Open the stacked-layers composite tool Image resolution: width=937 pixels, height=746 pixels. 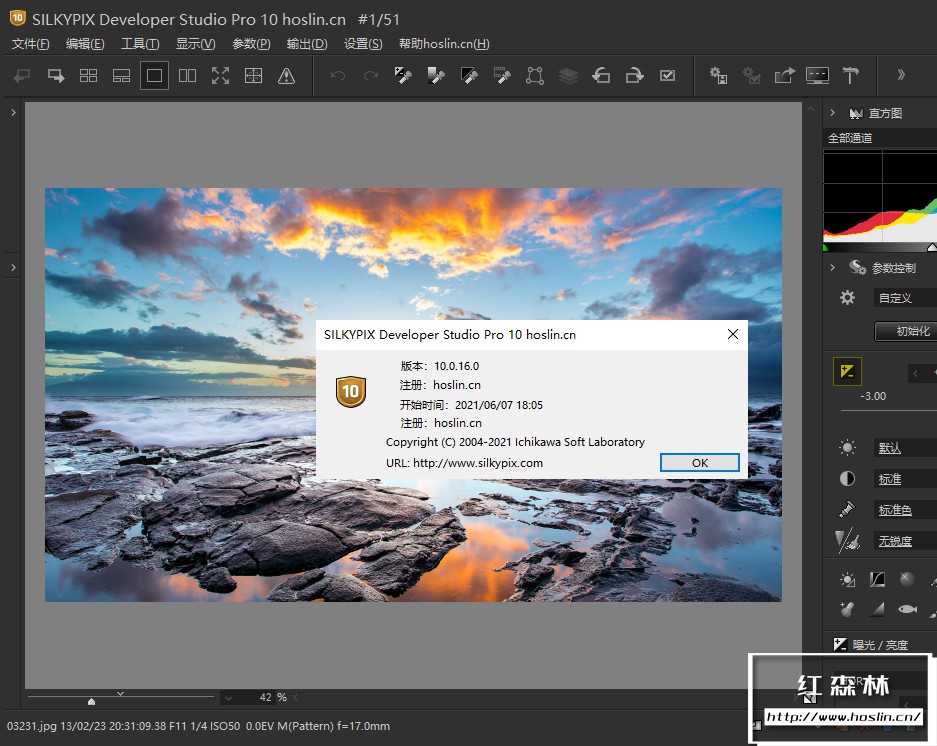pyautogui.click(x=568, y=76)
